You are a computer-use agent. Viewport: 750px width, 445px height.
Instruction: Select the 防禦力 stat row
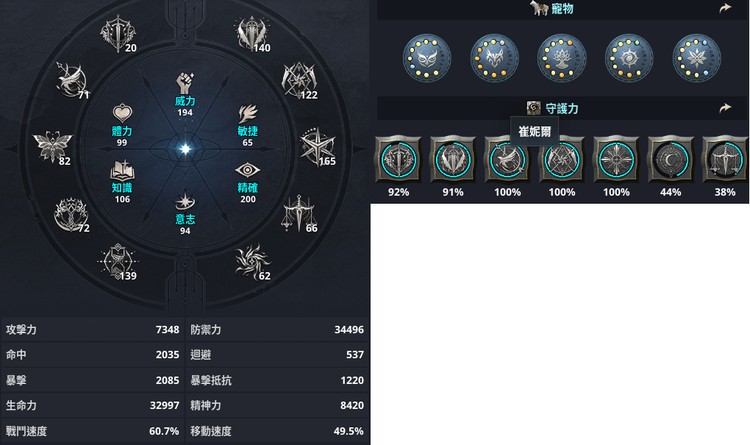click(x=277, y=330)
